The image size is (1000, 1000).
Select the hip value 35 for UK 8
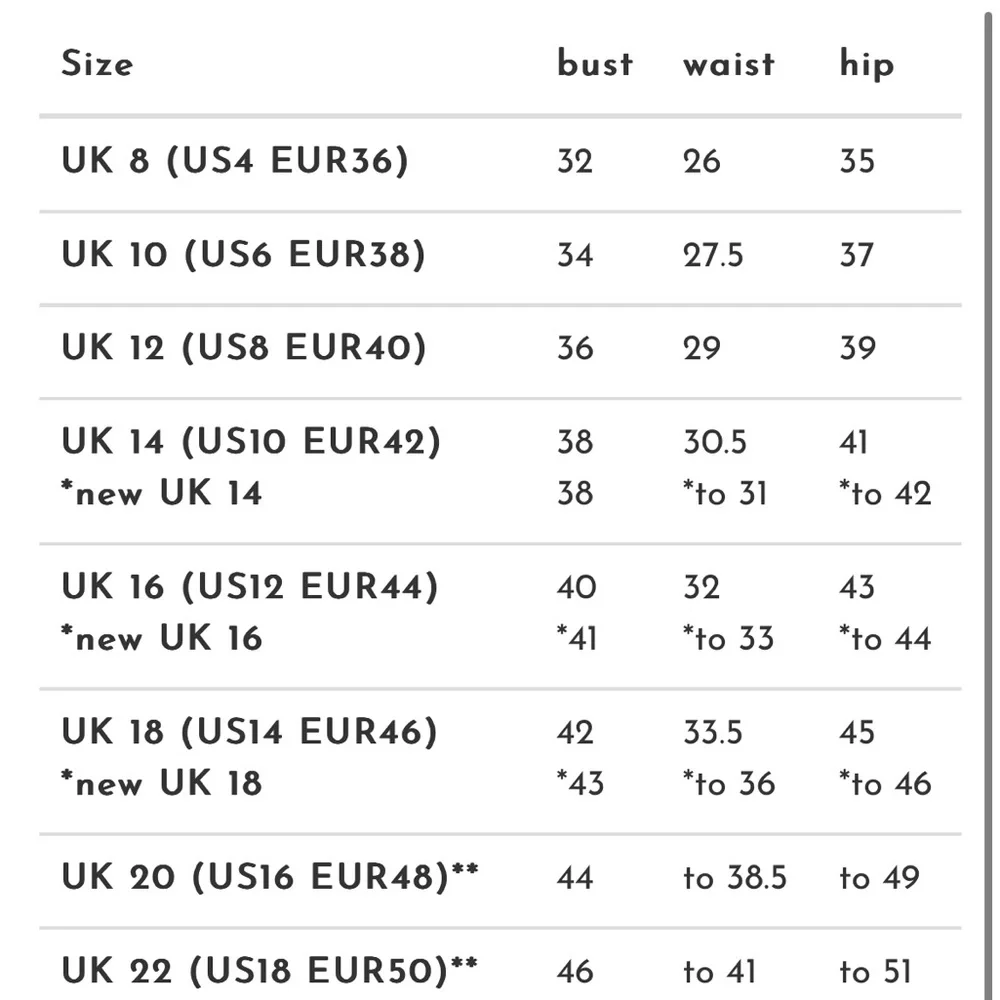[x=857, y=161]
